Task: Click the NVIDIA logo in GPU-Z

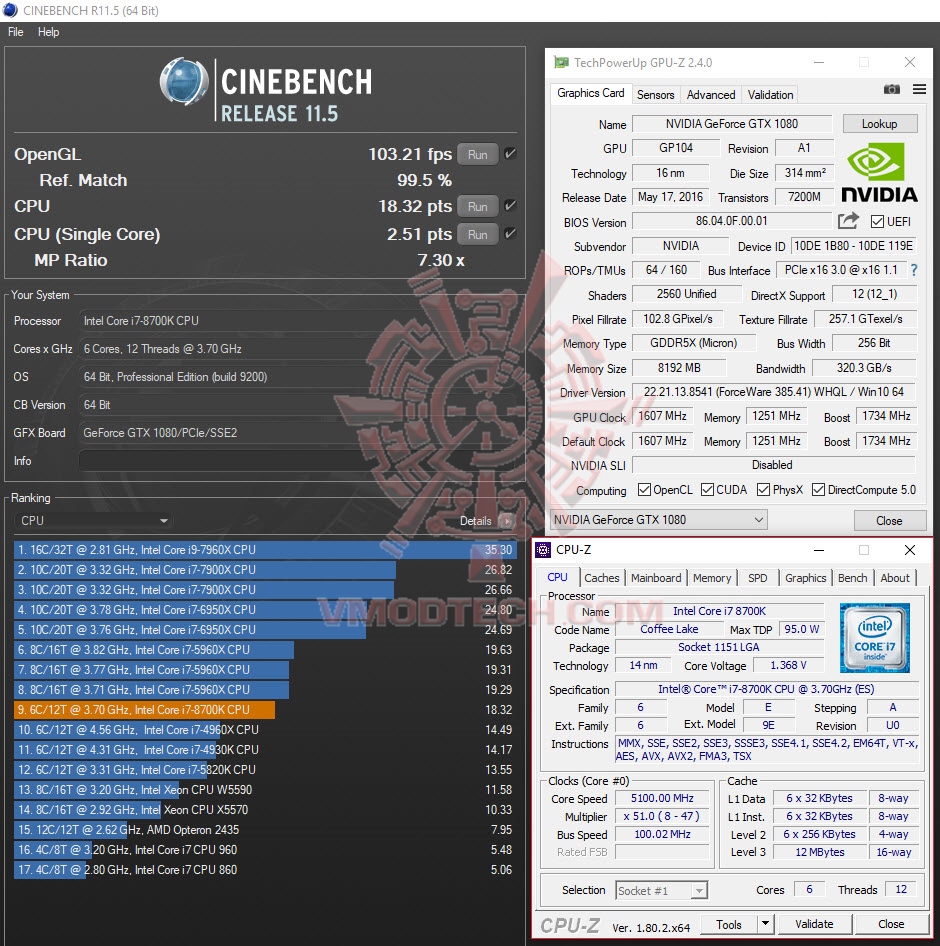Action: coord(879,173)
